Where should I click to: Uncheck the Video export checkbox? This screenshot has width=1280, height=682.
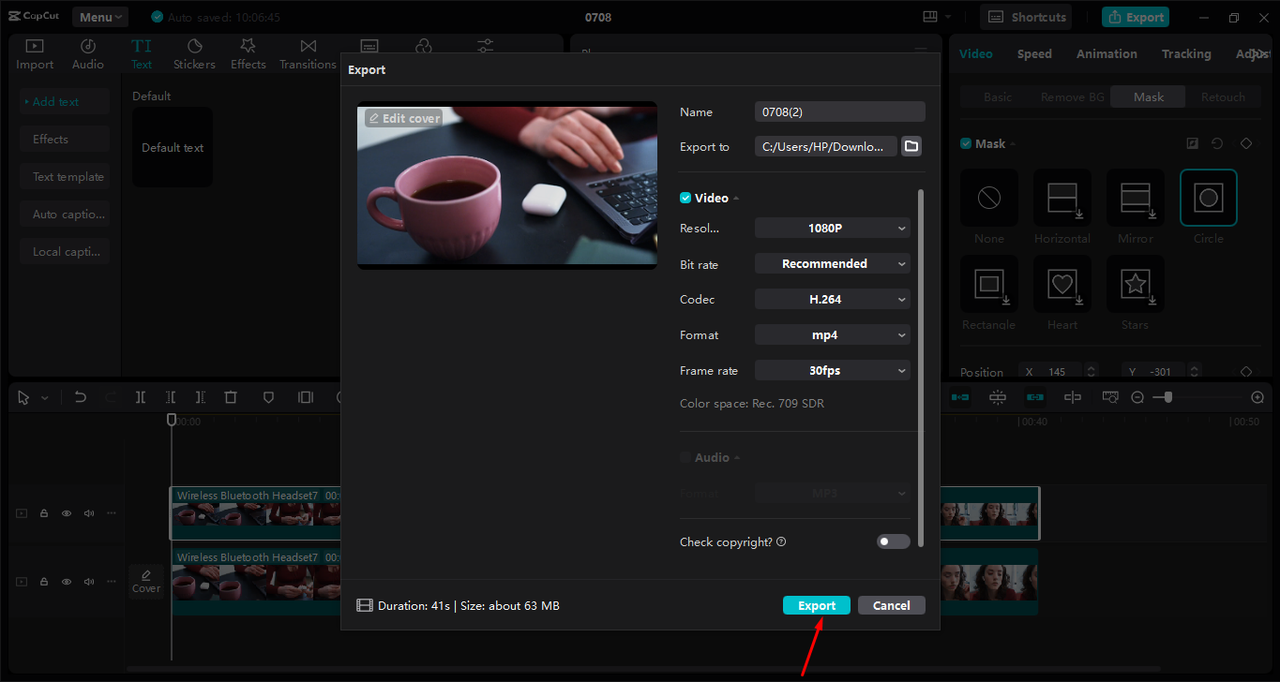(x=685, y=198)
